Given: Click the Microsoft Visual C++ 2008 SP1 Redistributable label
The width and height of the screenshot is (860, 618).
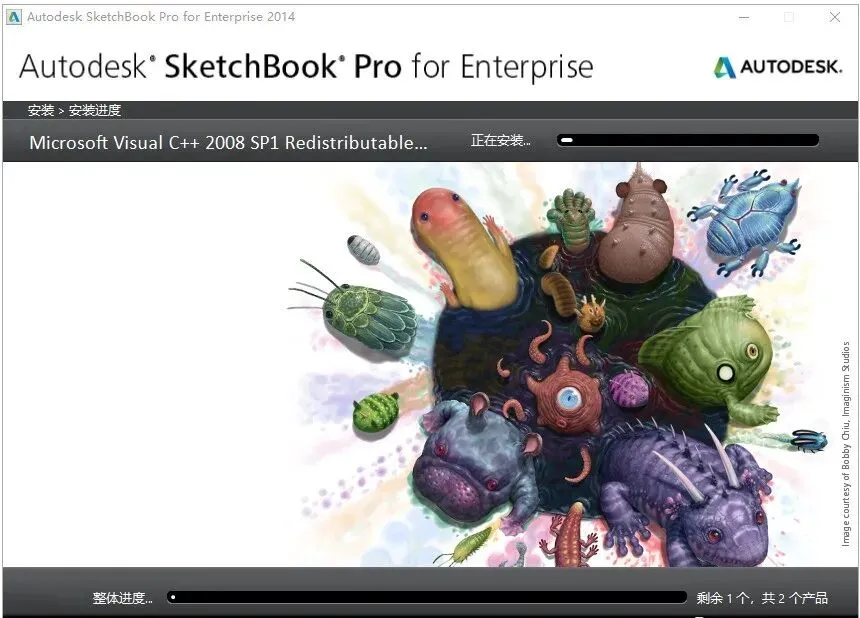Looking at the screenshot, I should (x=228, y=143).
